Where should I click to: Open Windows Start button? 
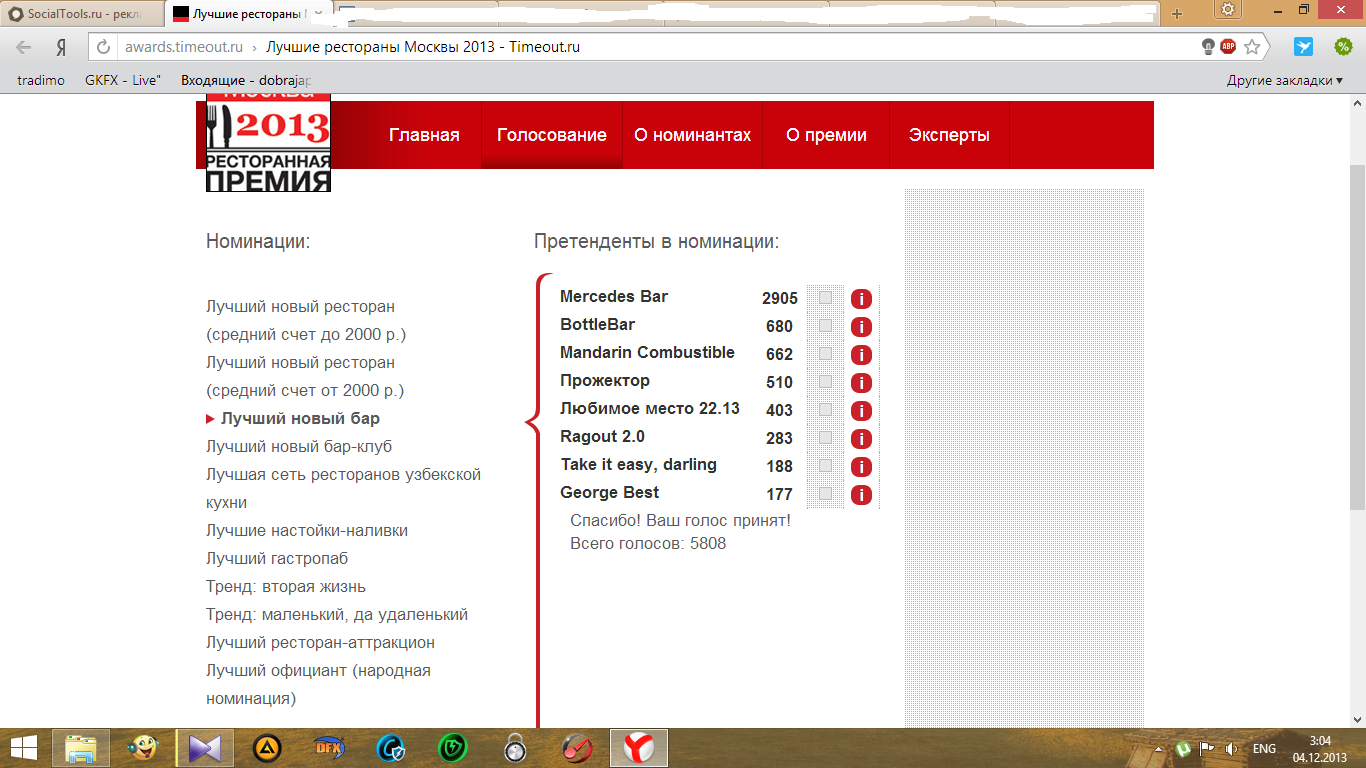[24, 748]
